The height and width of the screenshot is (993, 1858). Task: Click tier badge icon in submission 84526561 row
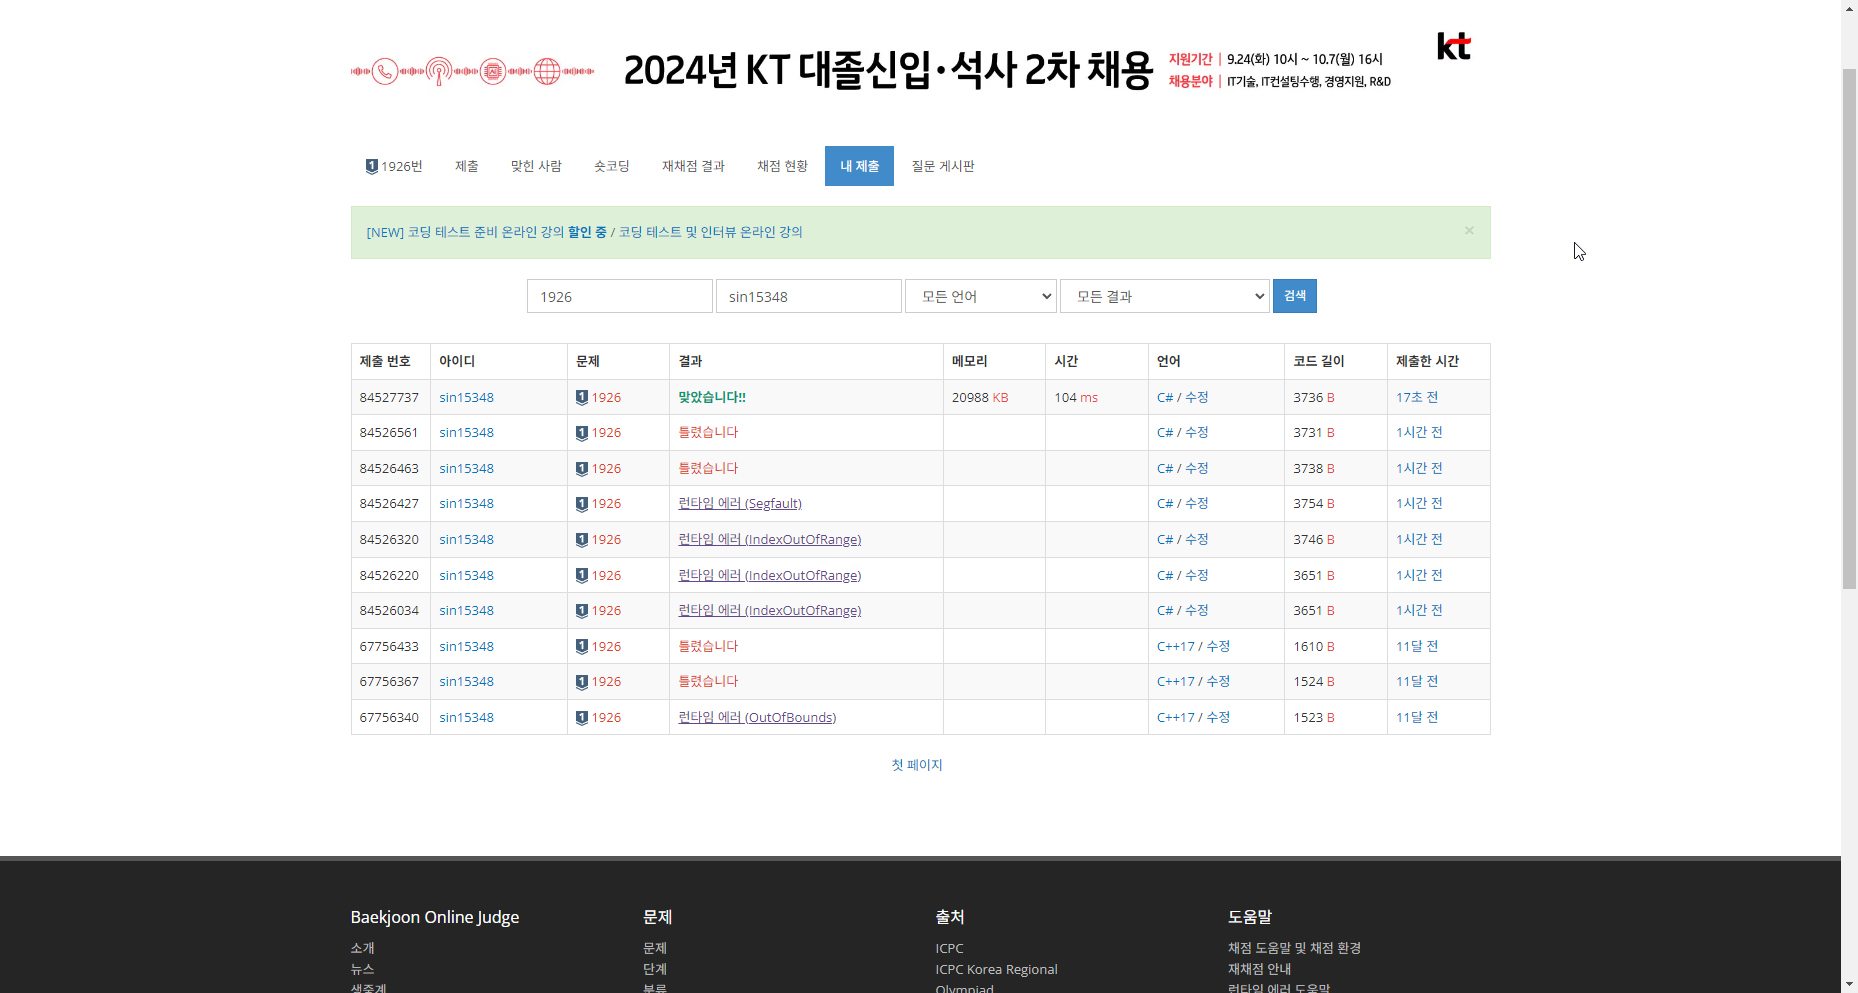pyautogui.click(x=582, y=433)
